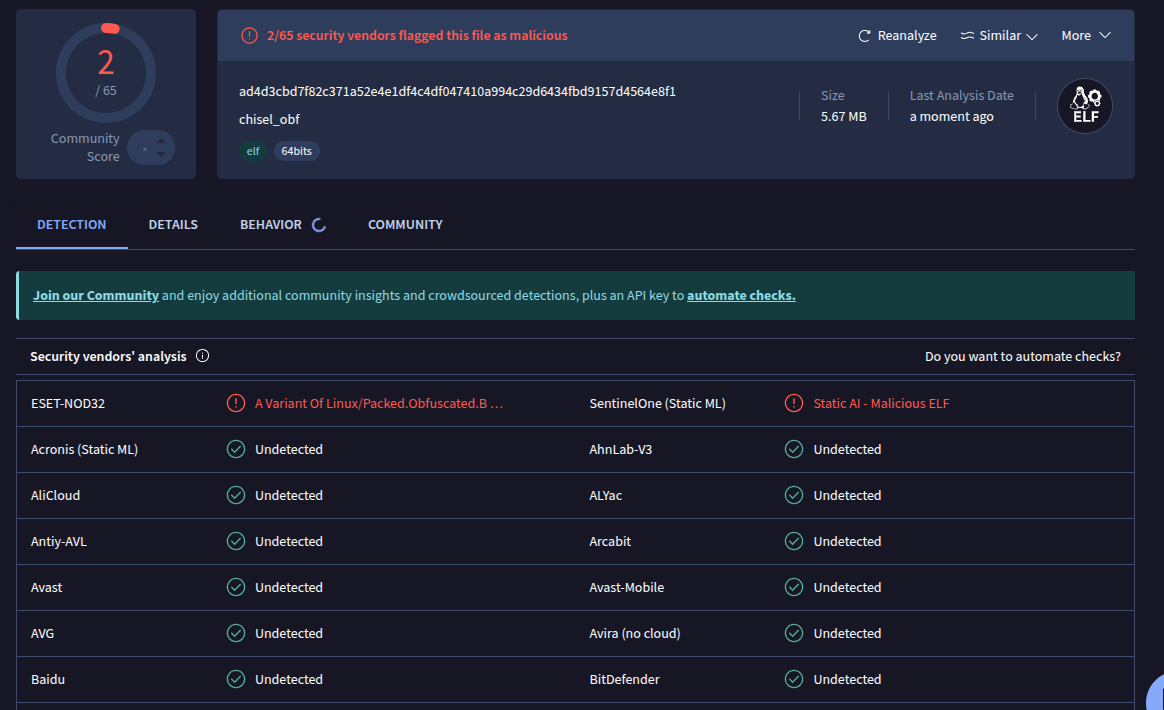
Task: Click the info icon next to Security vendors' analysis
Action: pos(202,356)
